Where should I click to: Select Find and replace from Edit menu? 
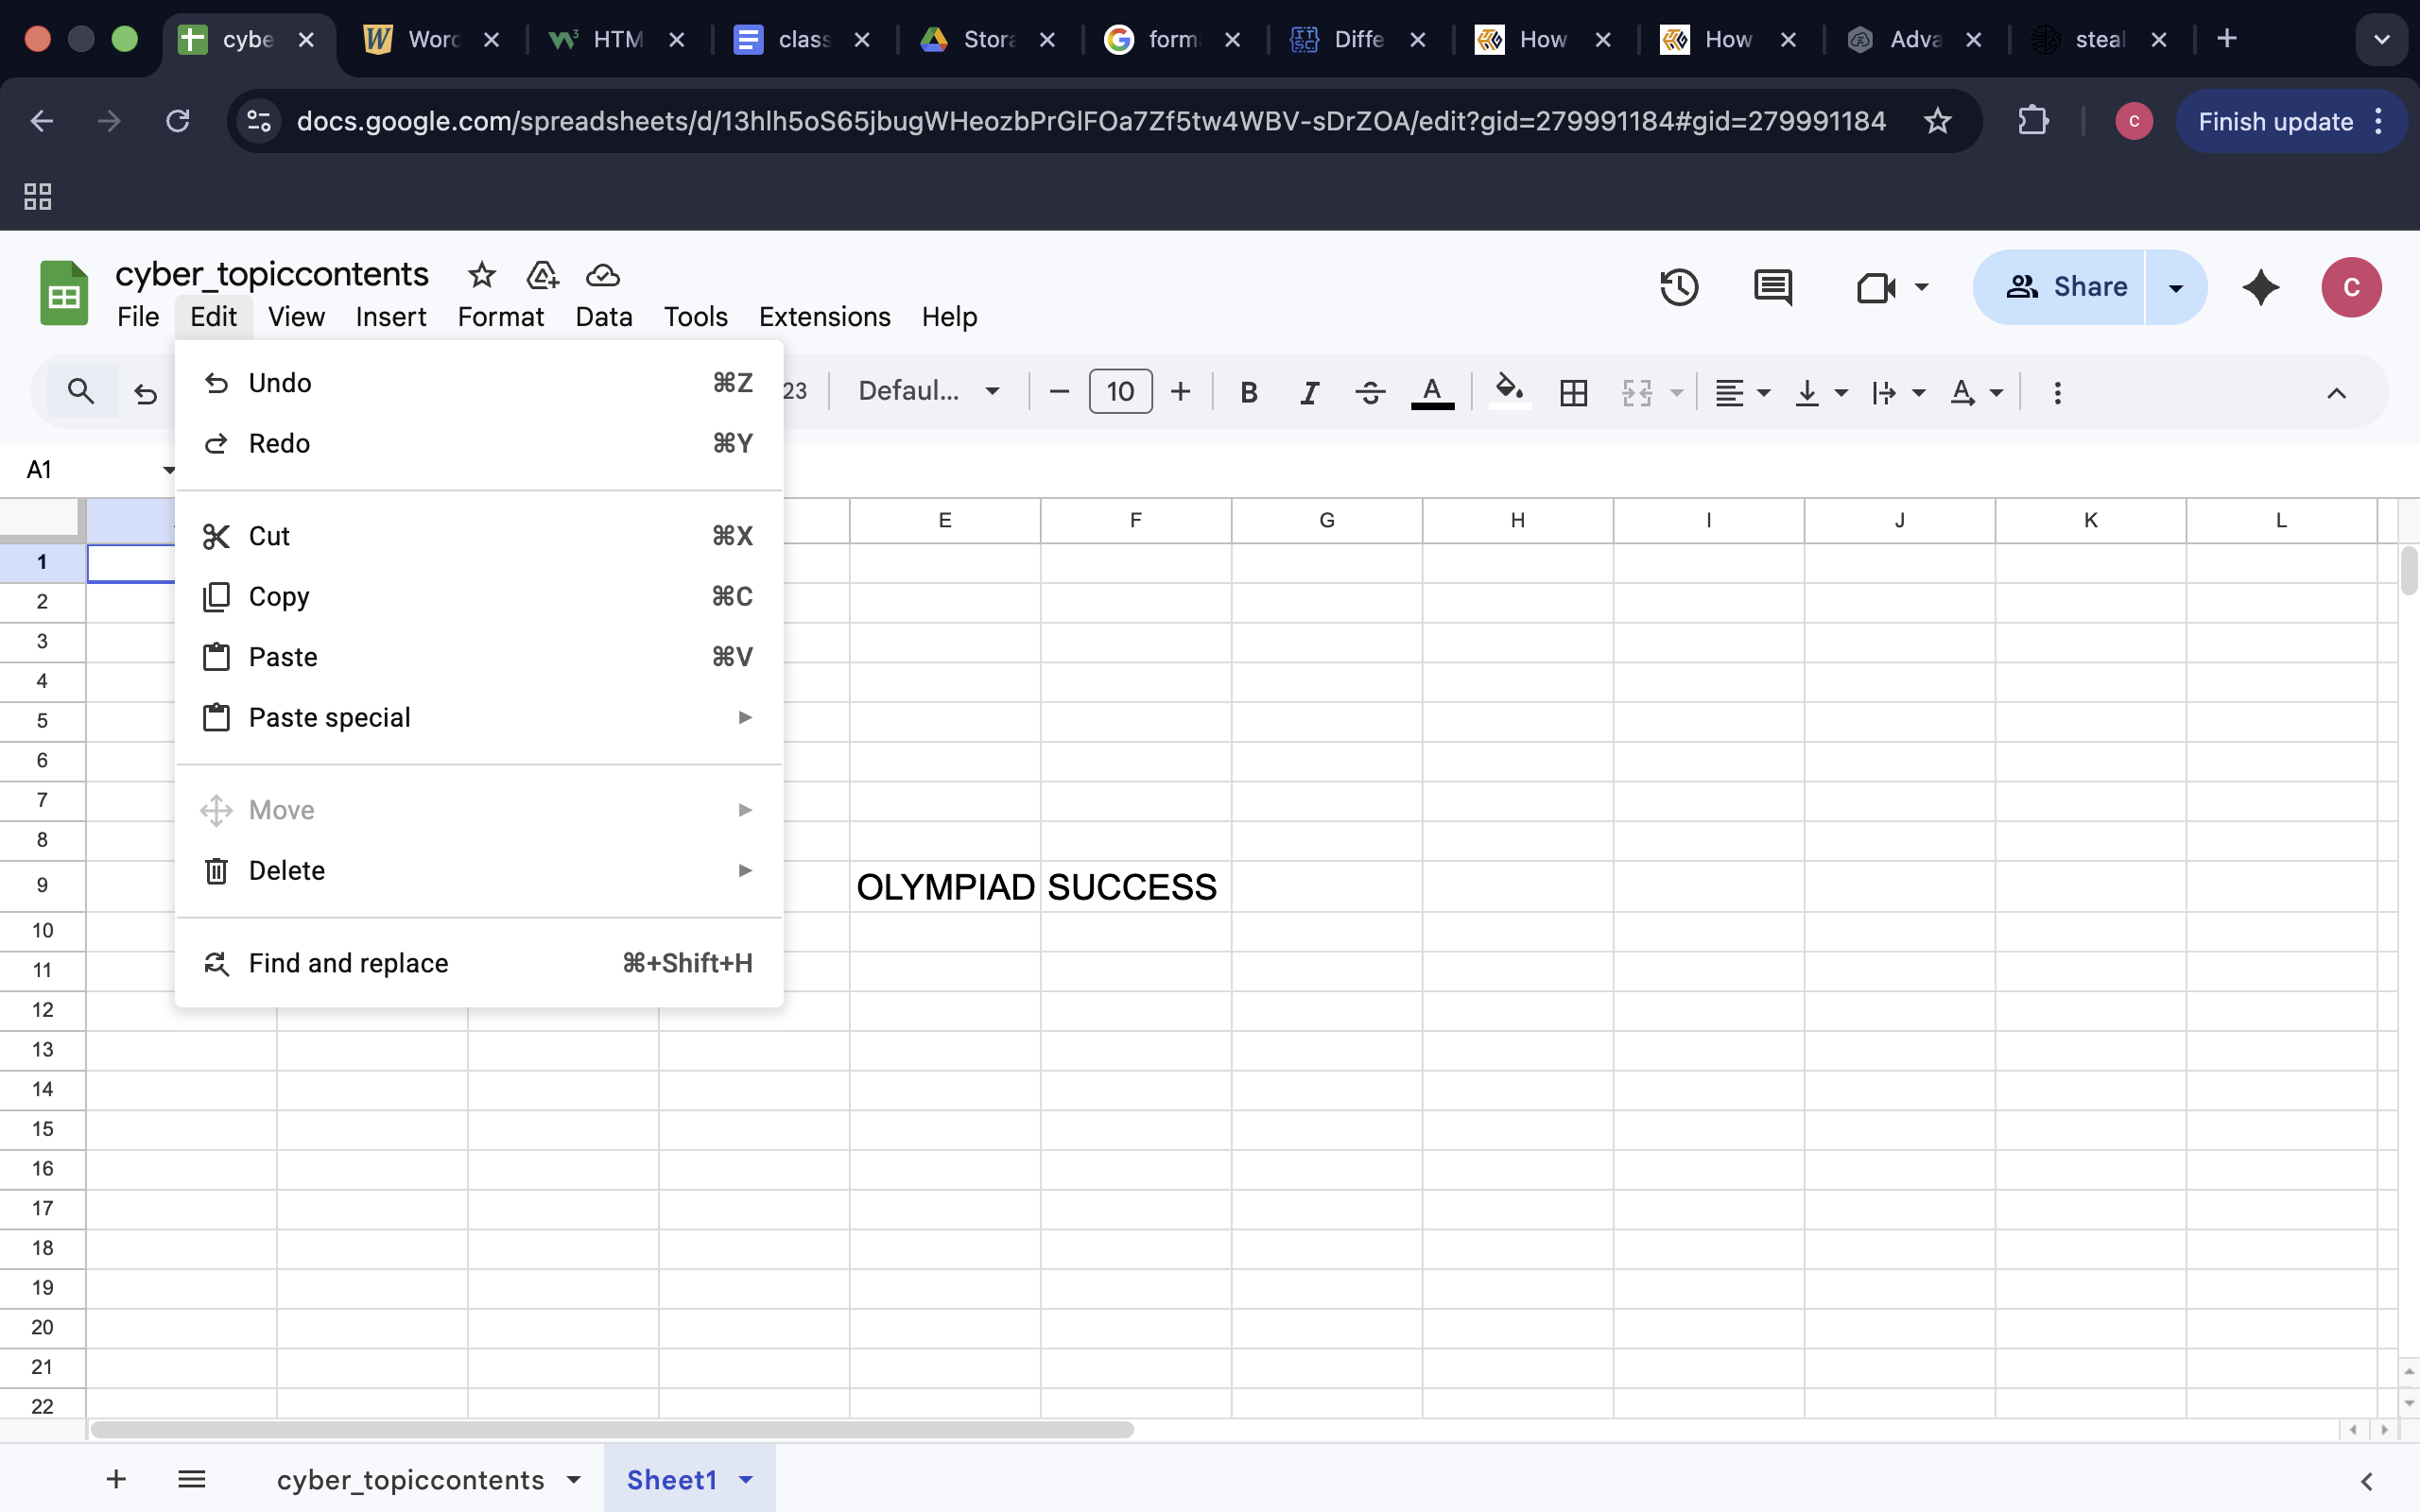tap(349, 963)
